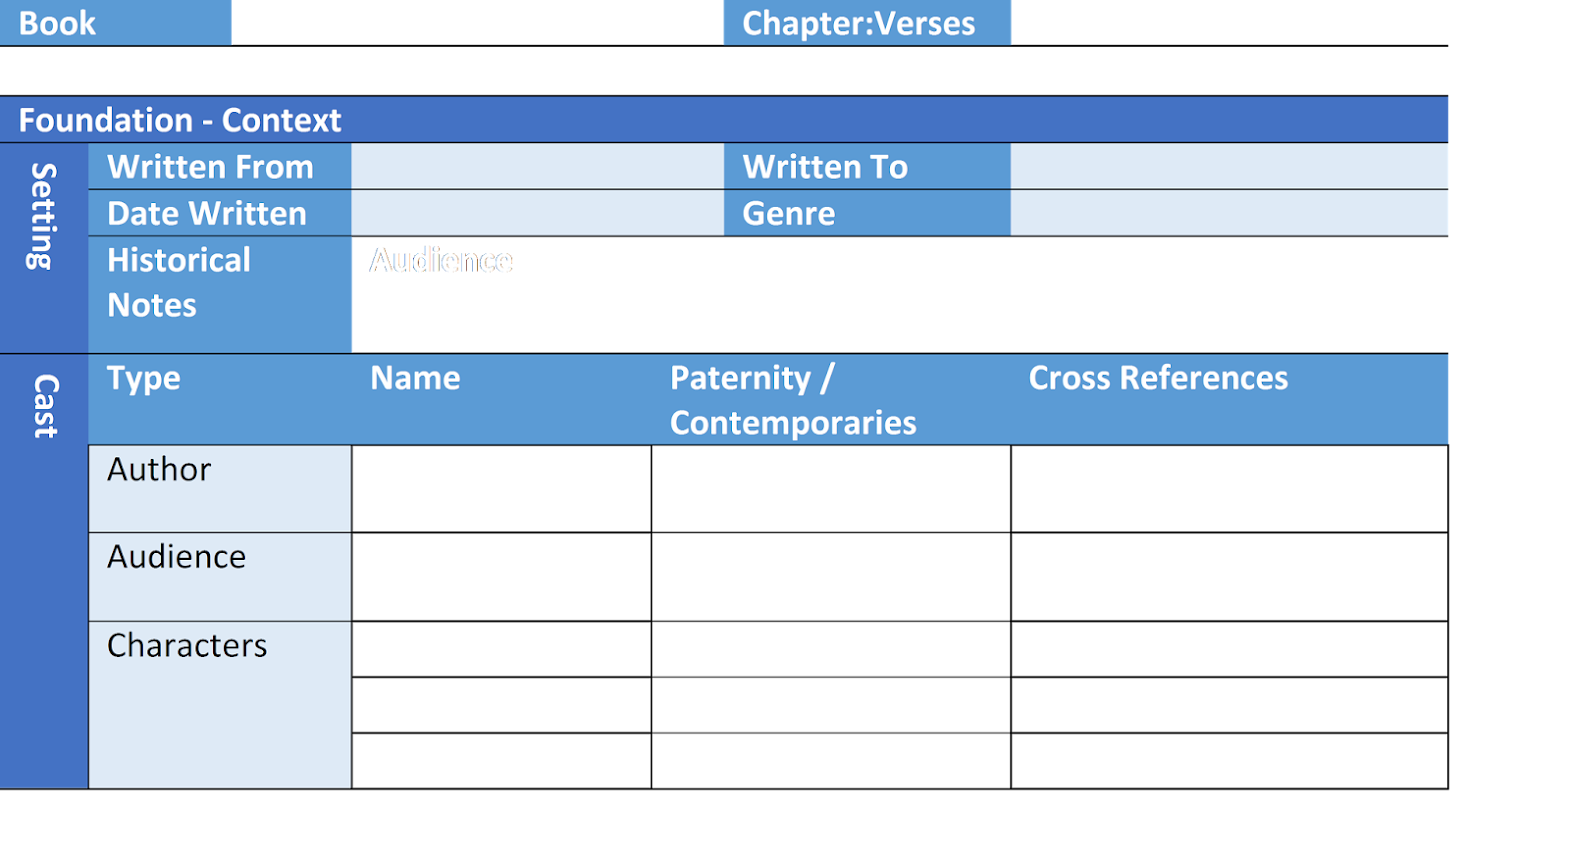This screenshot has height=864, width=1570.
Task: Select the Audience row type cell
Action: point(219,576)
